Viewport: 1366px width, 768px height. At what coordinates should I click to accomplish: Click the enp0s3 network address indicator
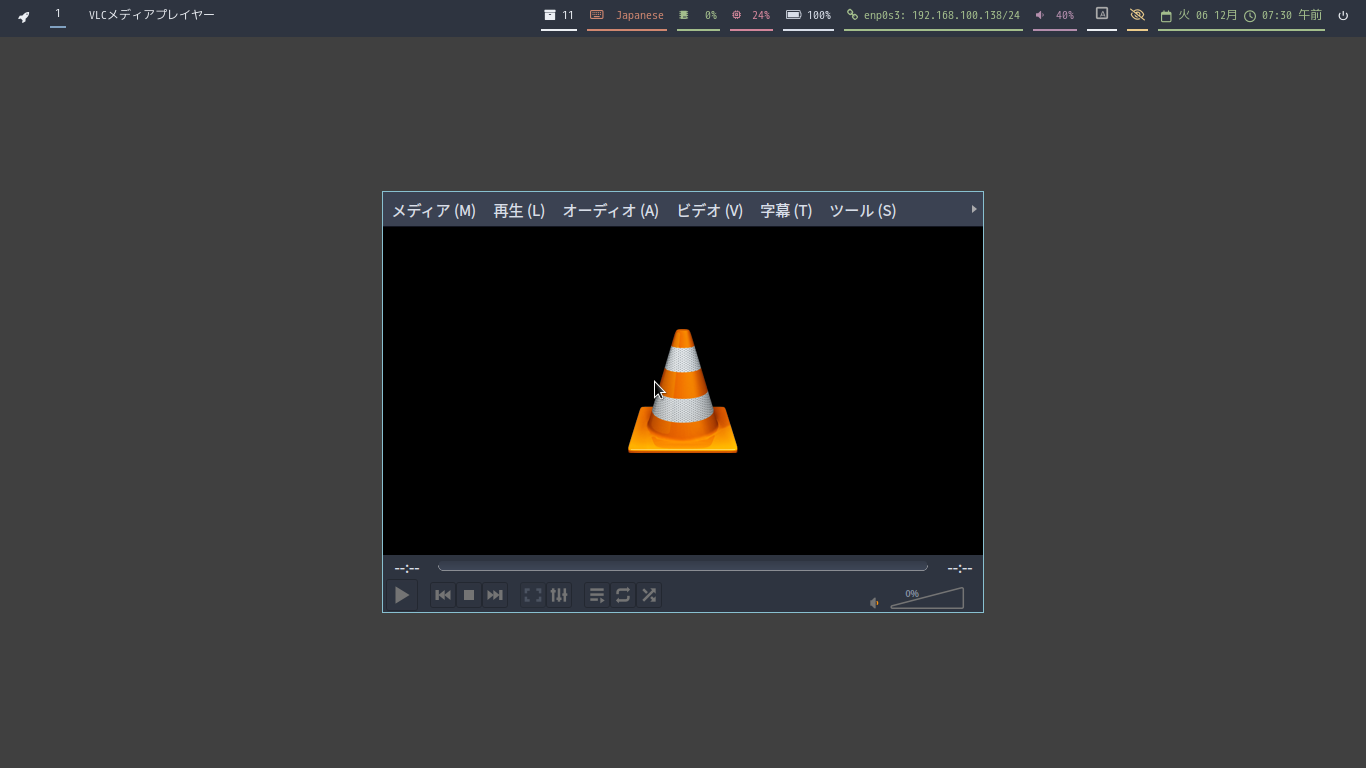(x=933, y=15)
